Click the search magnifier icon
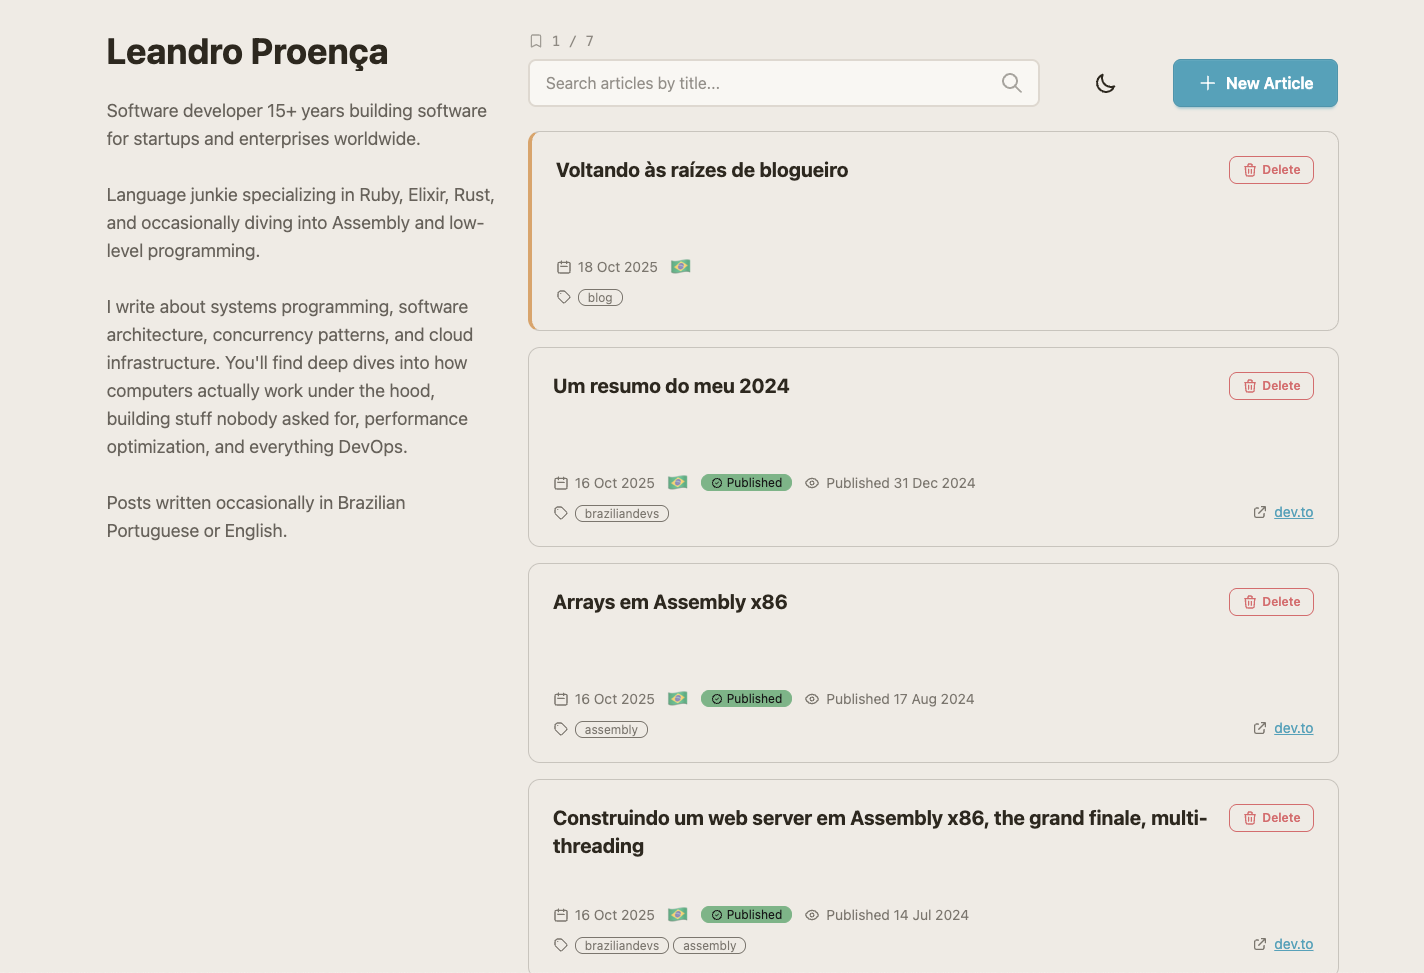 [x=1011, y=83]
